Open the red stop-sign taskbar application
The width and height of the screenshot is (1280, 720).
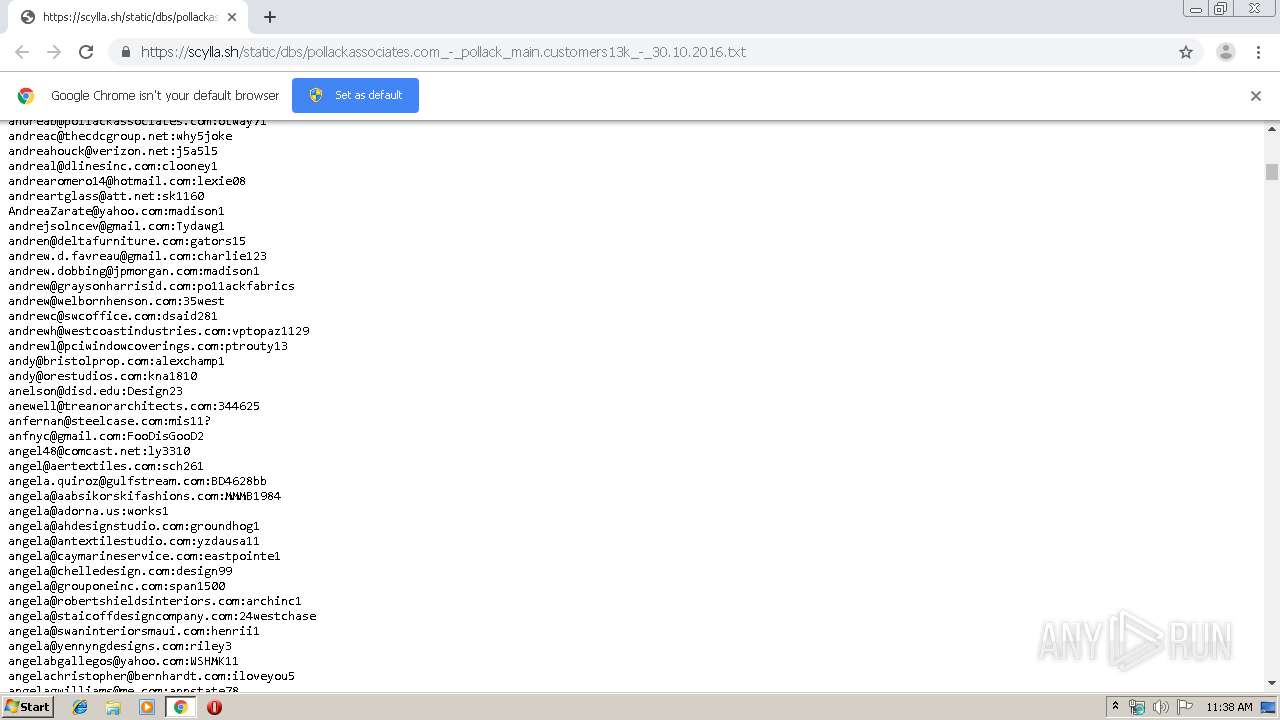(x=214, y=707)
